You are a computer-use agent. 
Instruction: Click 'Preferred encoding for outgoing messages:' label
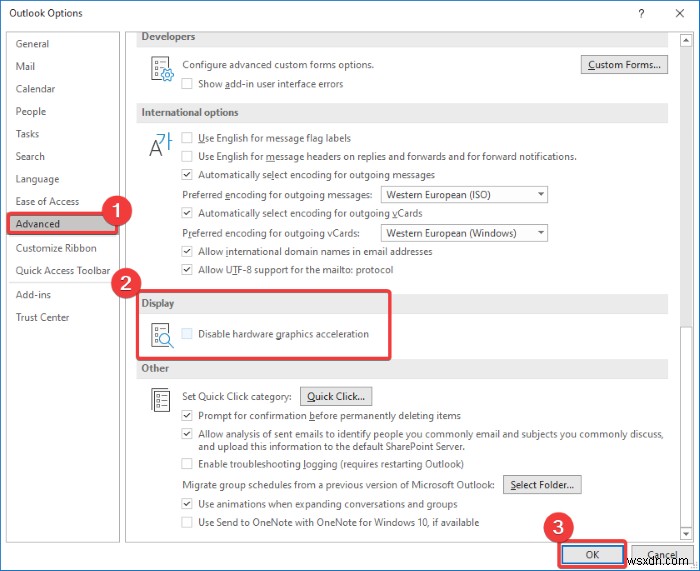tap(277, 195)
